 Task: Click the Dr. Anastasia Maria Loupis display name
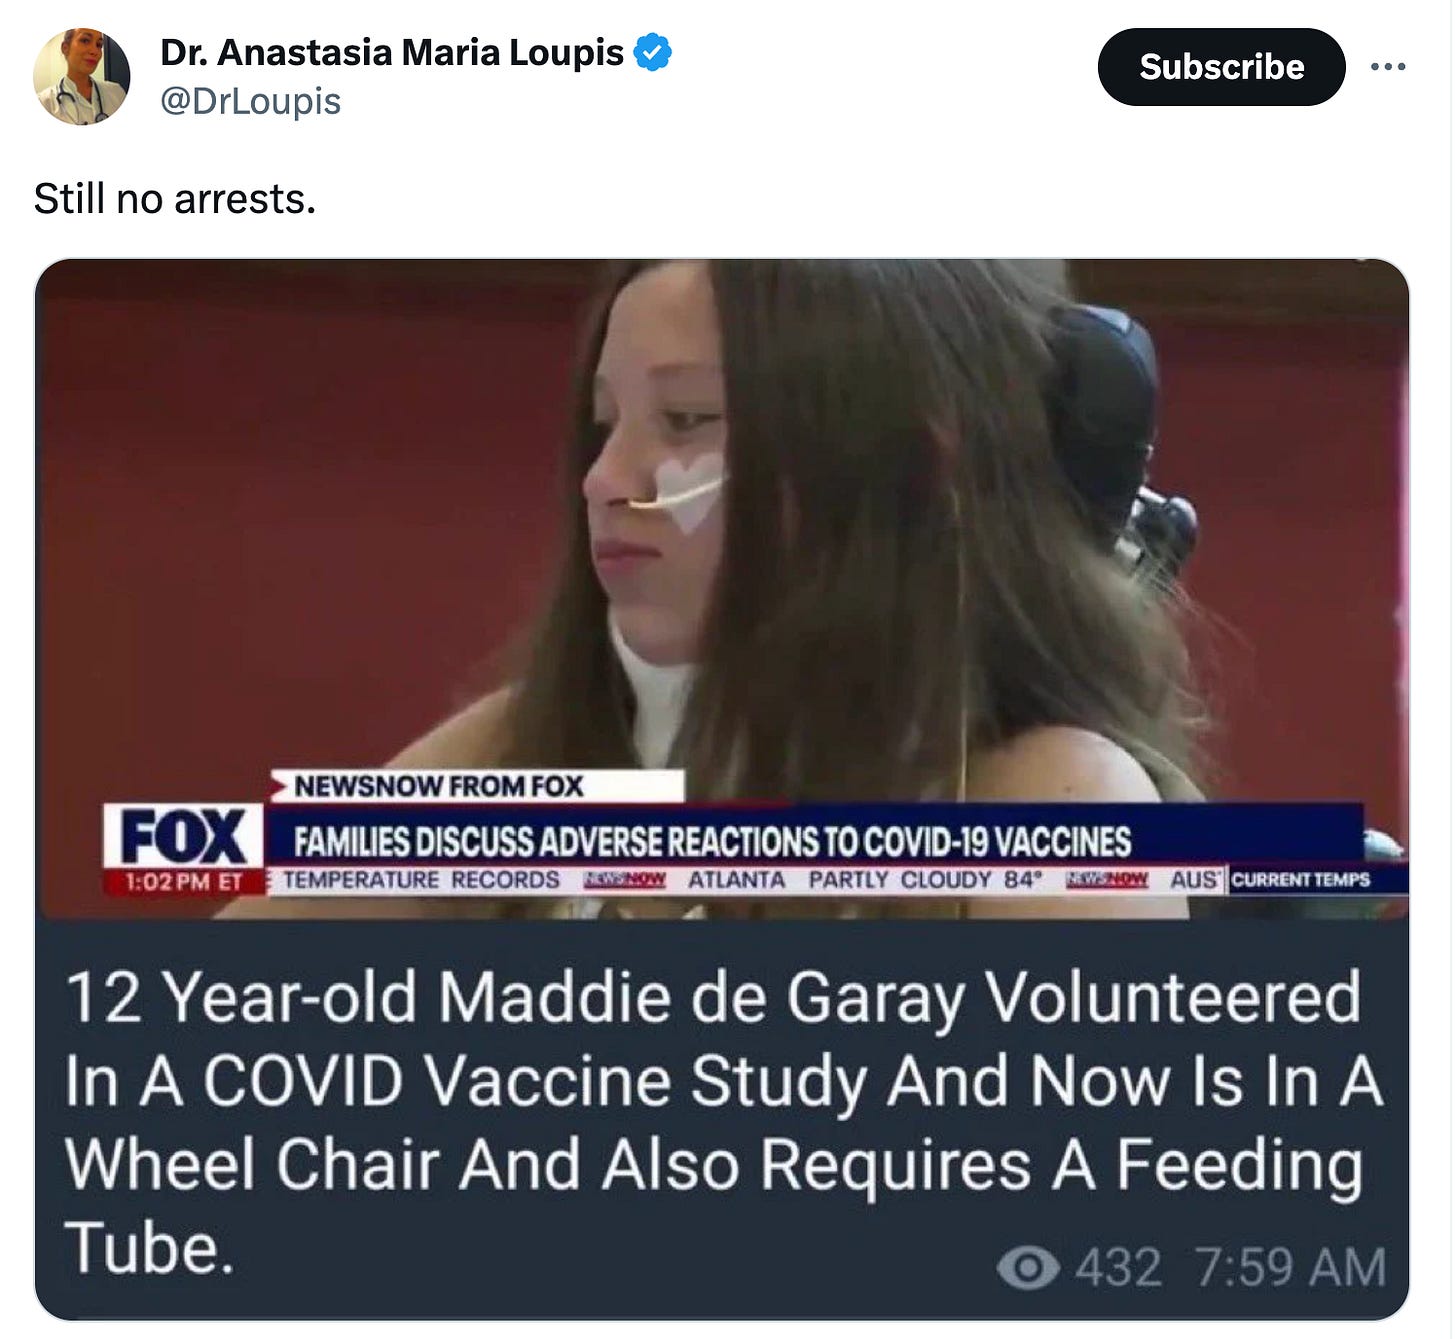[392, 52]
